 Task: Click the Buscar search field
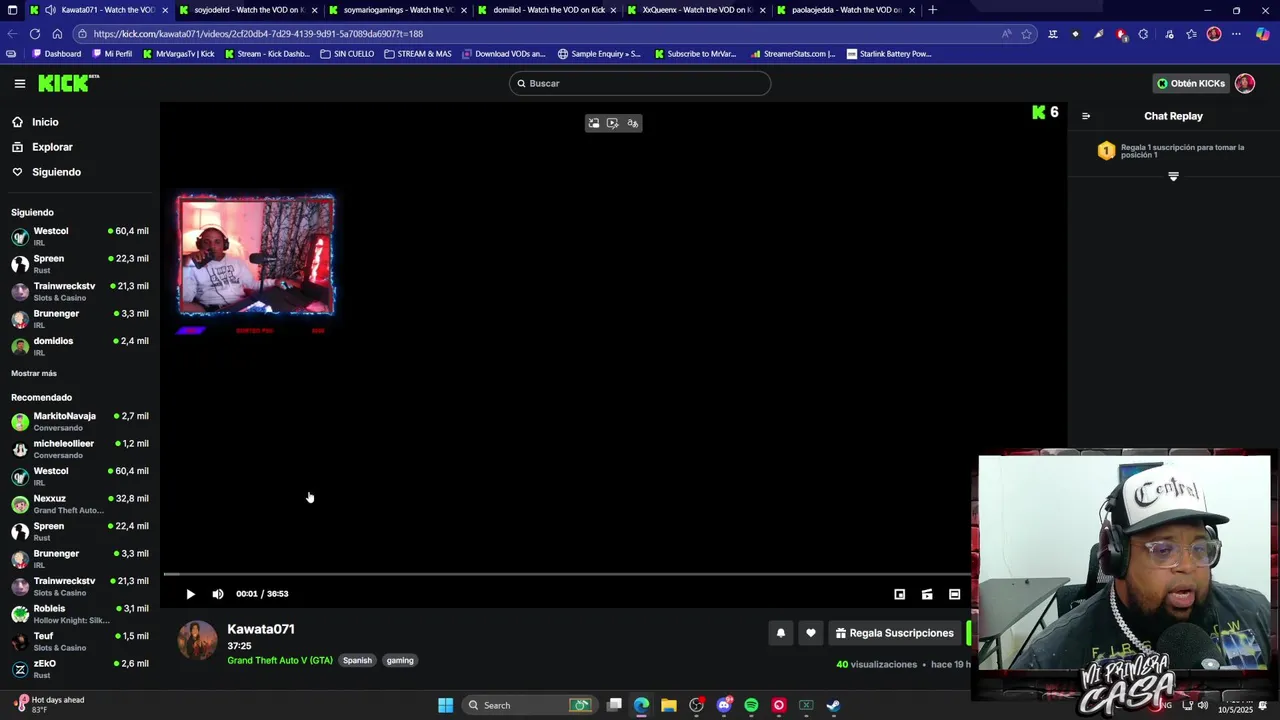click(640, 83)
